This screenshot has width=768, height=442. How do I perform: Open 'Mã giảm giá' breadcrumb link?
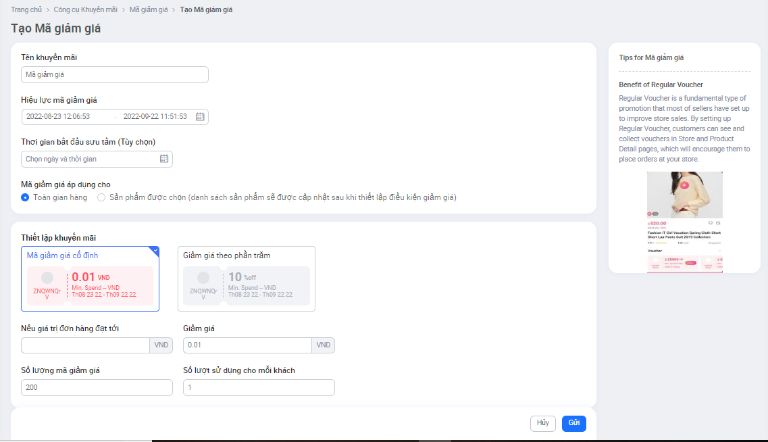(x=148, y=9)
